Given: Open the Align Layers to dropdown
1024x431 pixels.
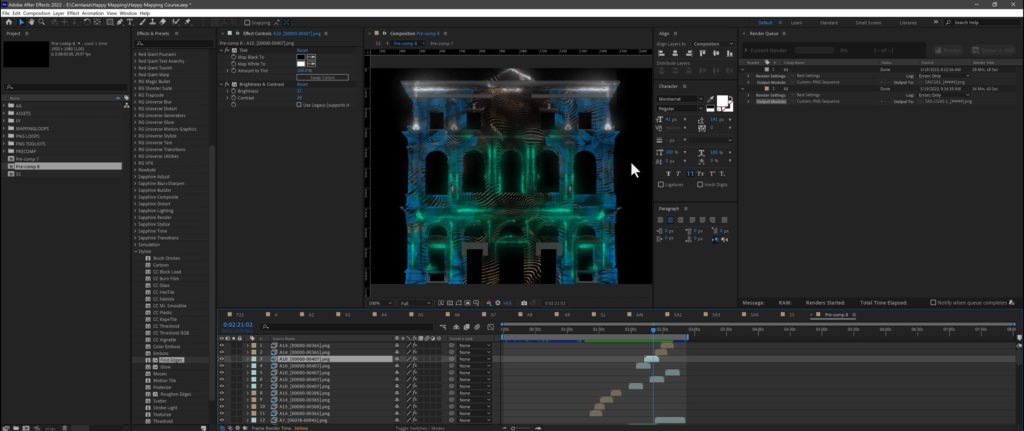Looking at the screenshot, I should (712, 44).
